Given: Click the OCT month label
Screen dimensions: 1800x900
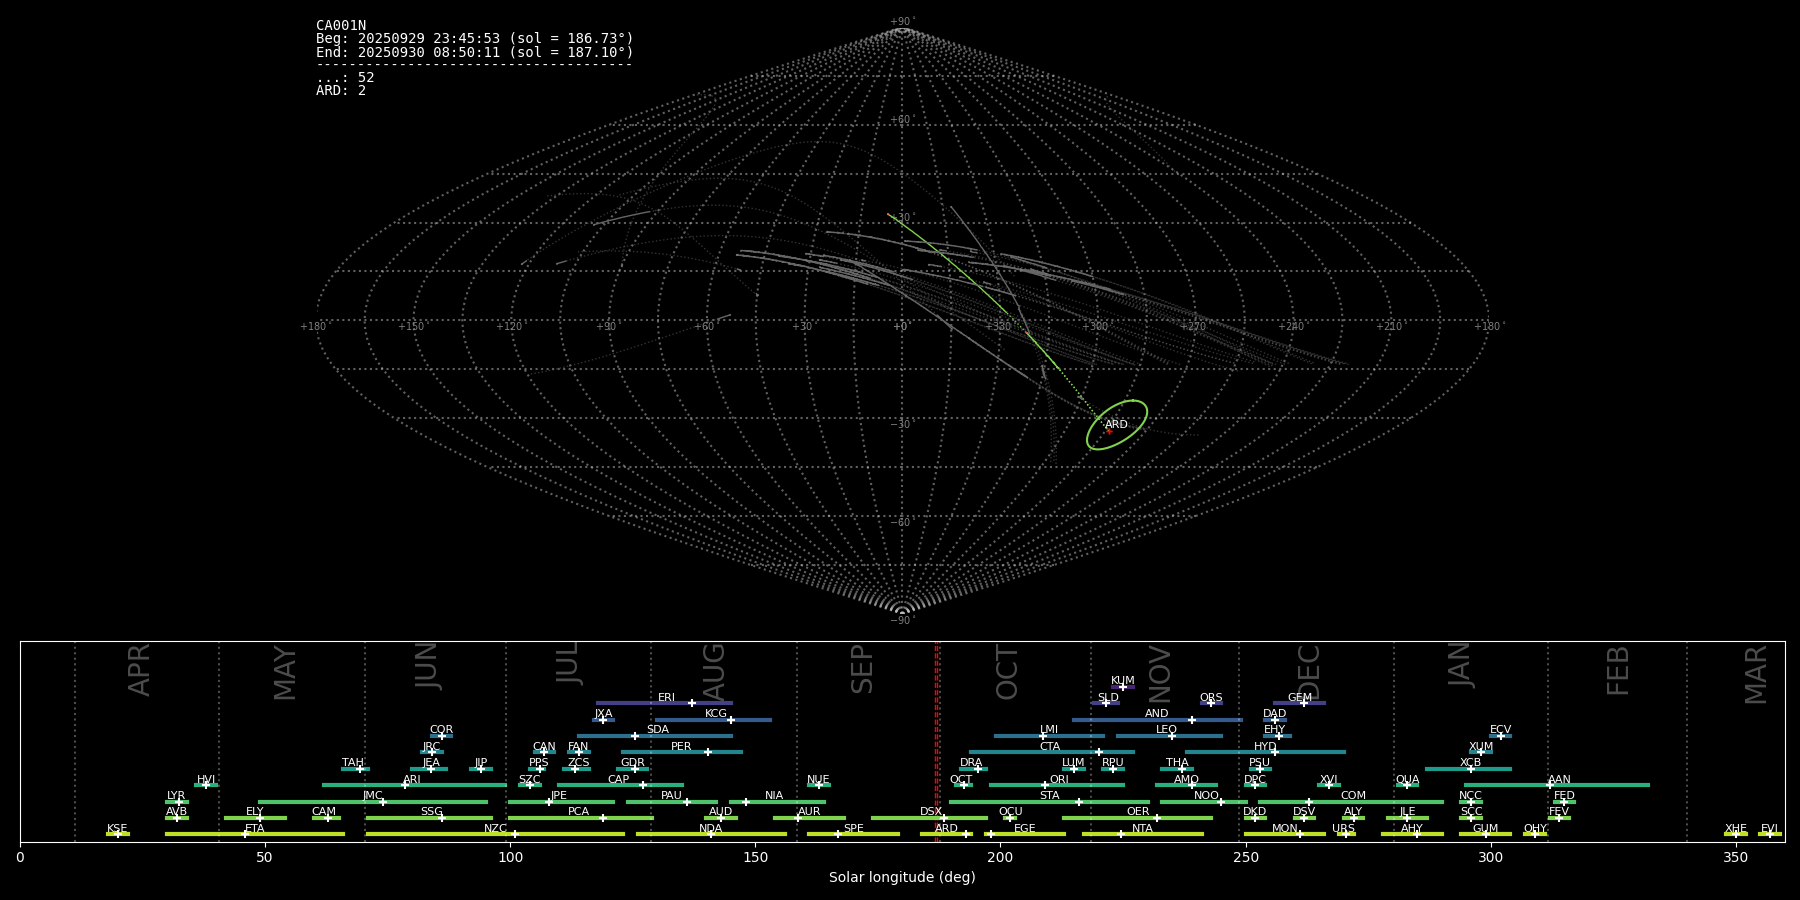Looking at the screenshot, I should pos(1008,672).
